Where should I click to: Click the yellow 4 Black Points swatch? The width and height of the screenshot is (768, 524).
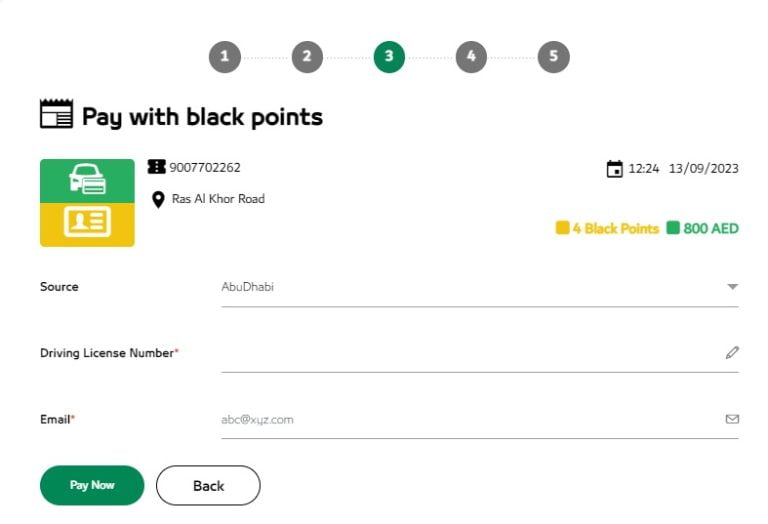pyautogui.click(x=563, y=228)
